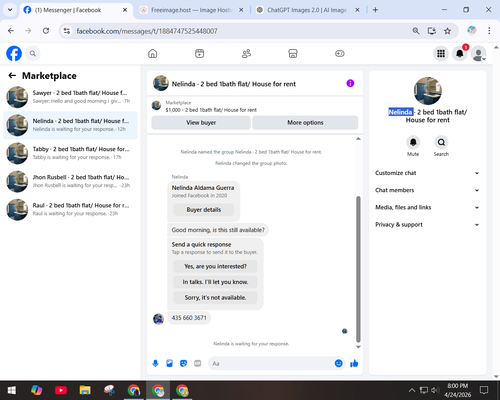This screenshot has height=400, width=500.
Task: Expand the Chat members section
Action: click(427, 190)
